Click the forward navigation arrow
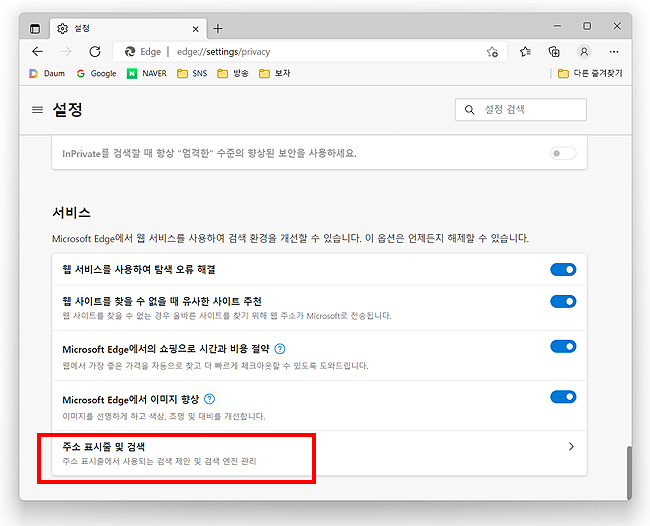Screen dimensions: 650x526 pyautogui.click(x=66, y=51)
